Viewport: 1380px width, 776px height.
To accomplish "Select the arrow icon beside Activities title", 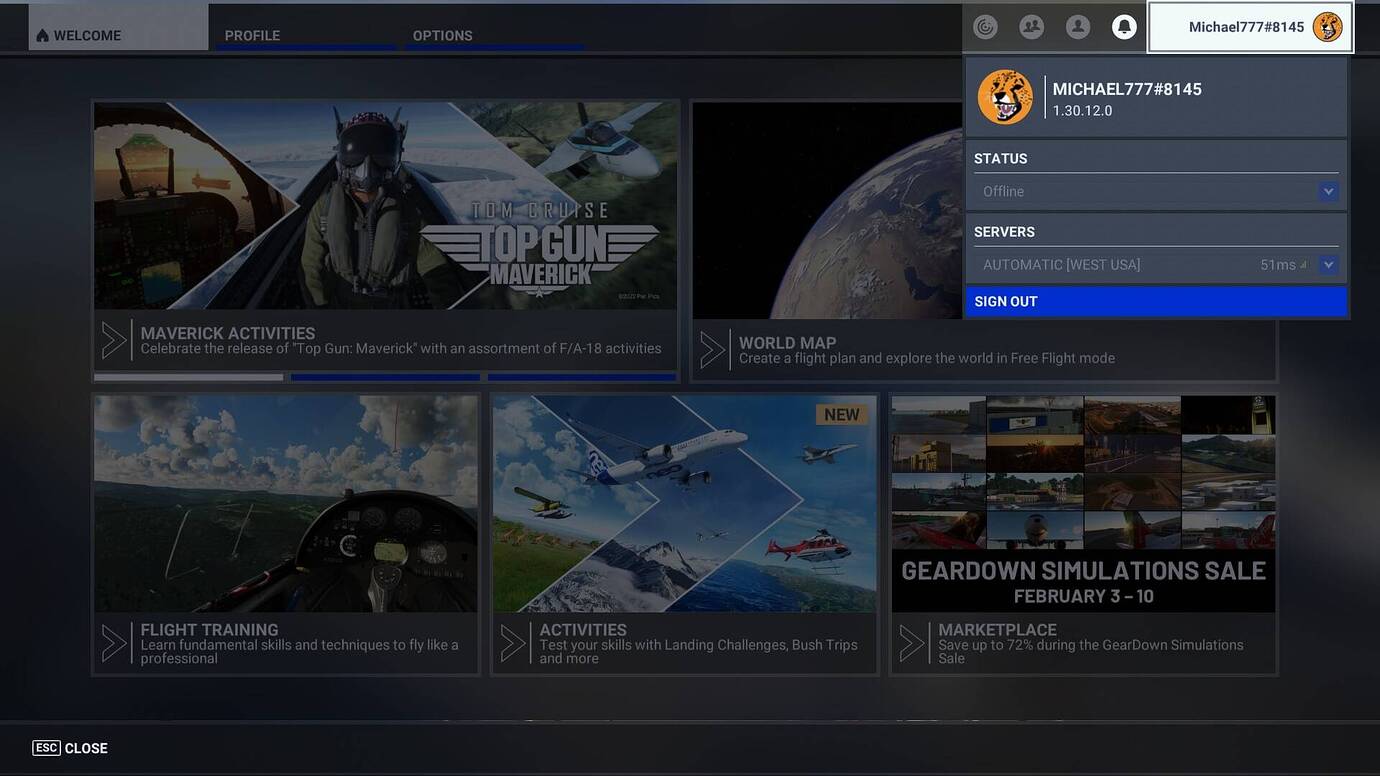I will click(x=513, y=643).
